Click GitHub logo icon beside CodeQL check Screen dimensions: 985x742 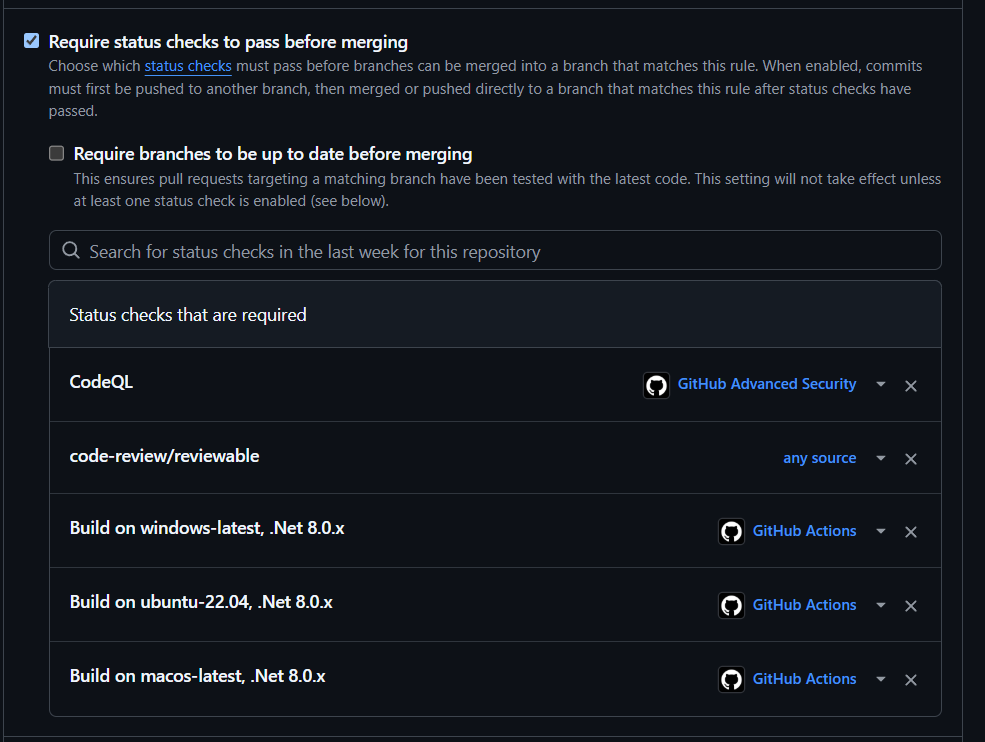coord(656,385)
